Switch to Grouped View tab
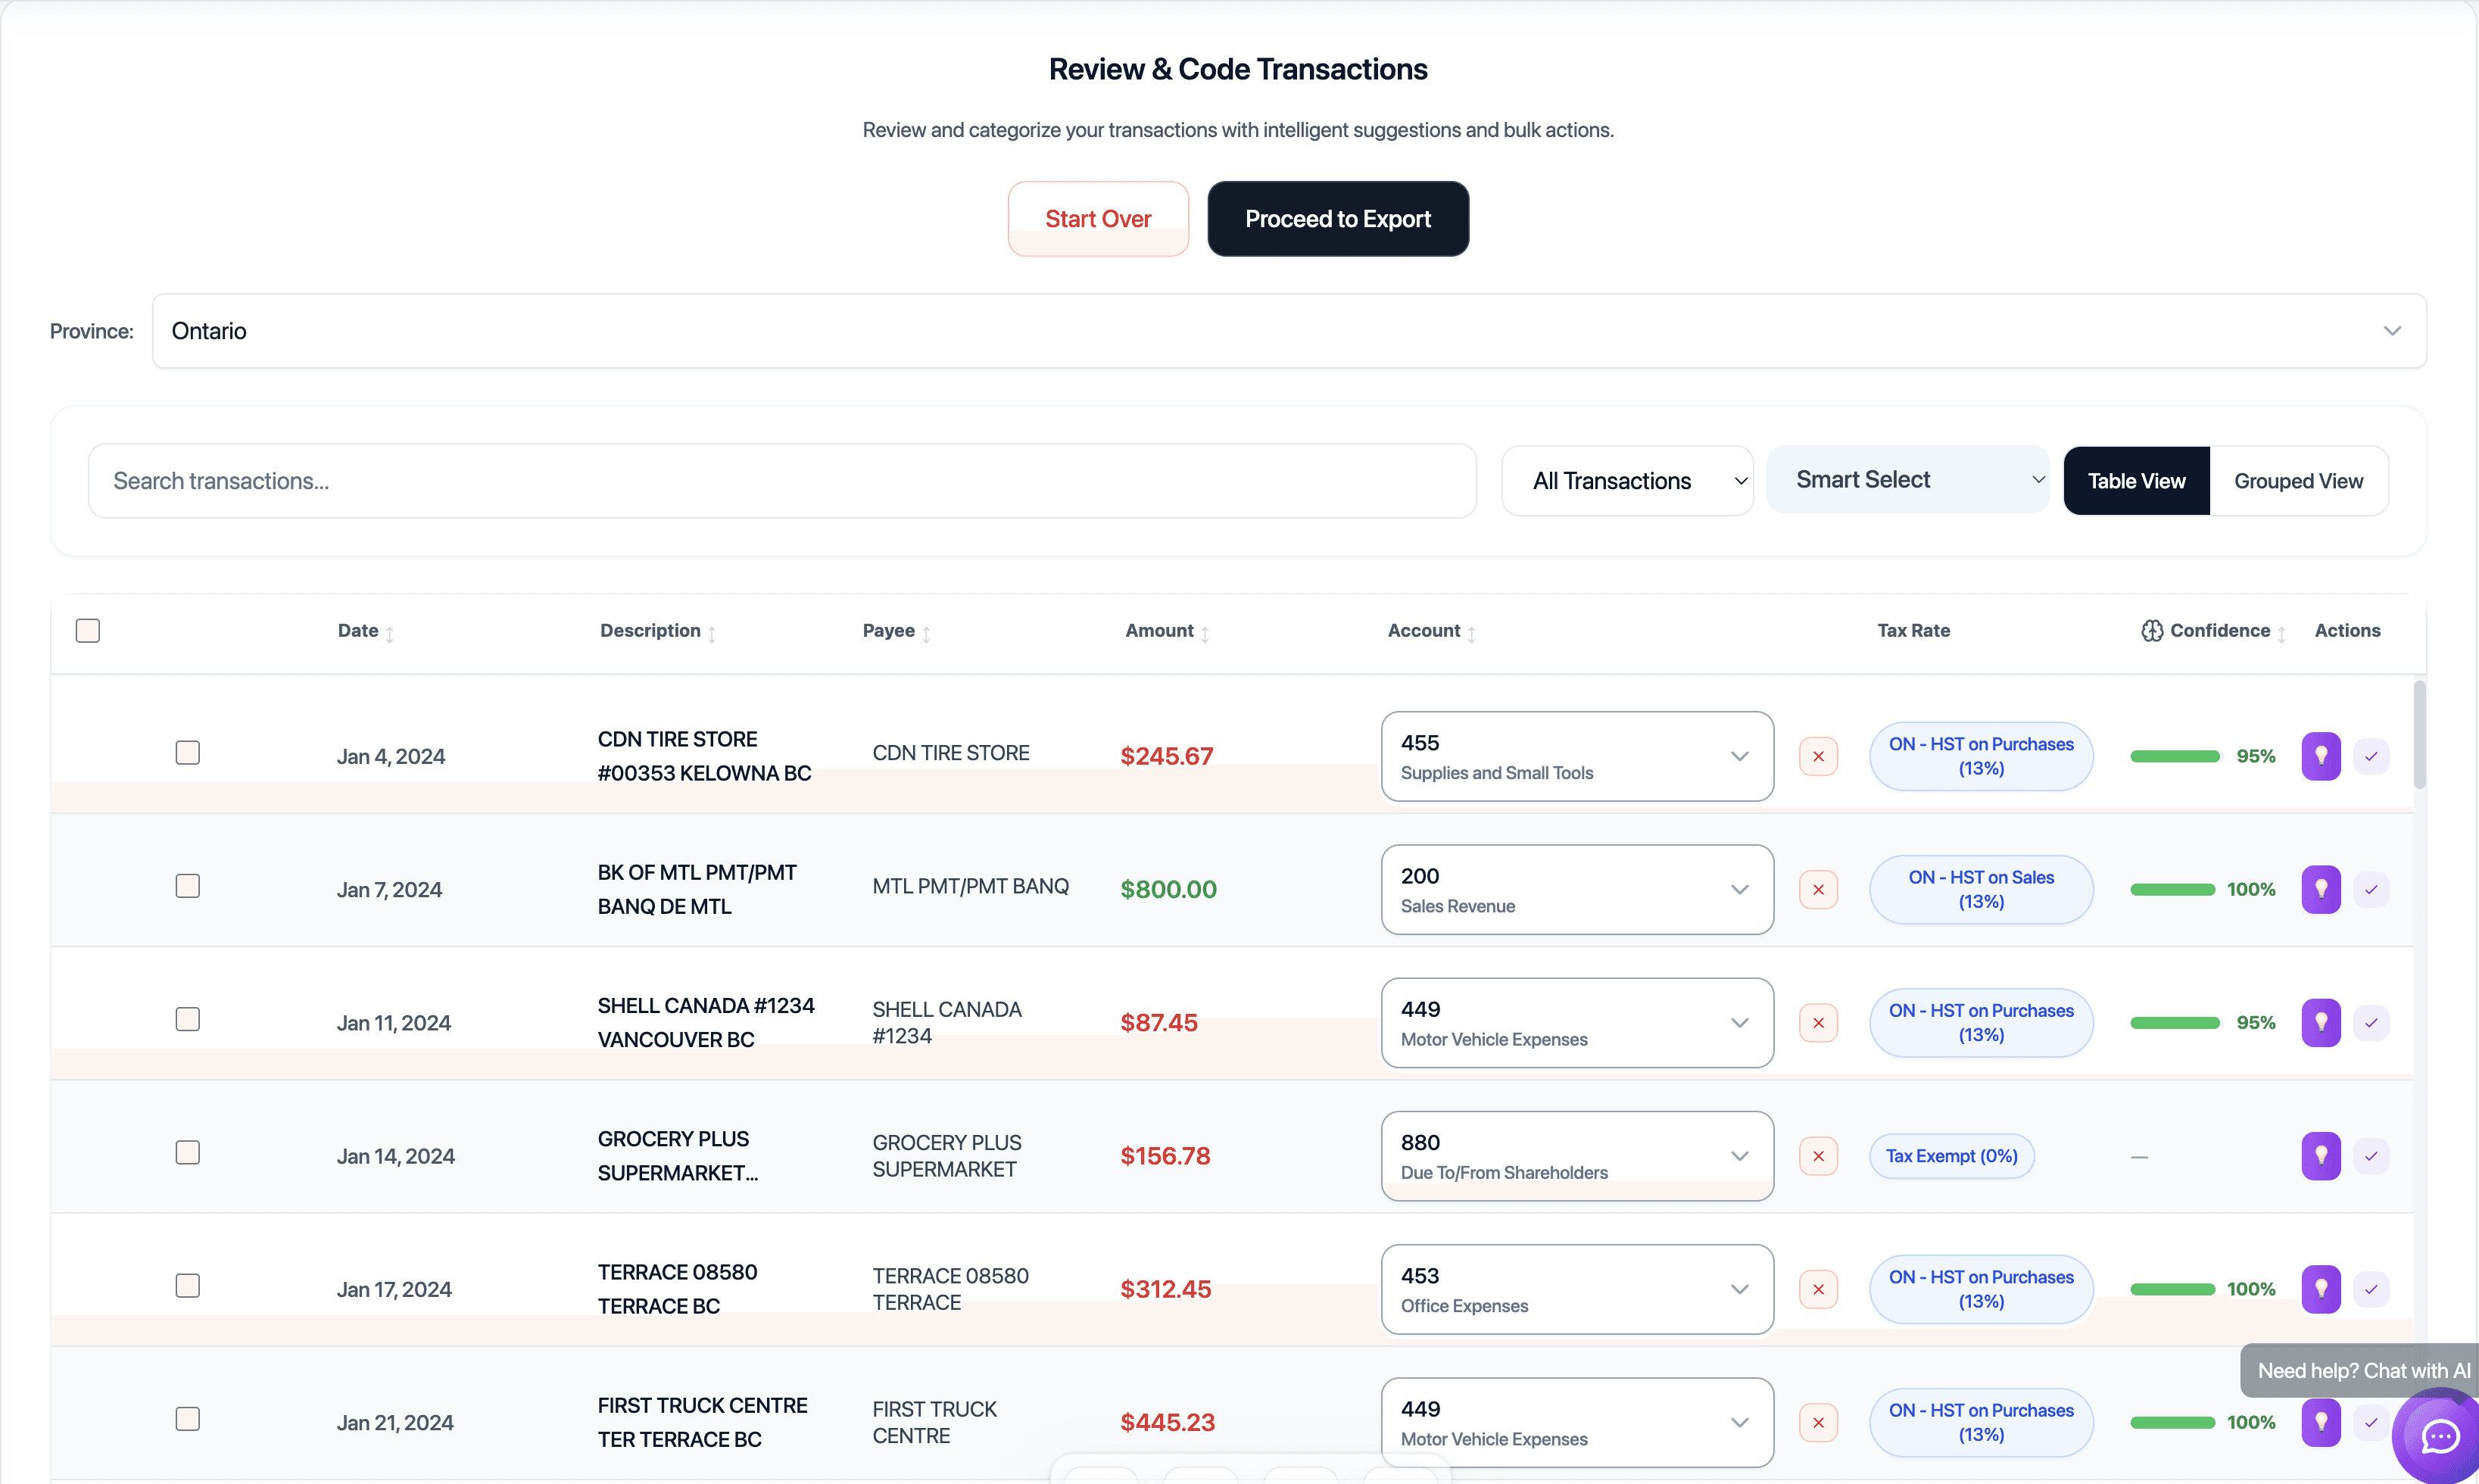This screenshot has width=2479, height=1484. [x=2297, y=481]
